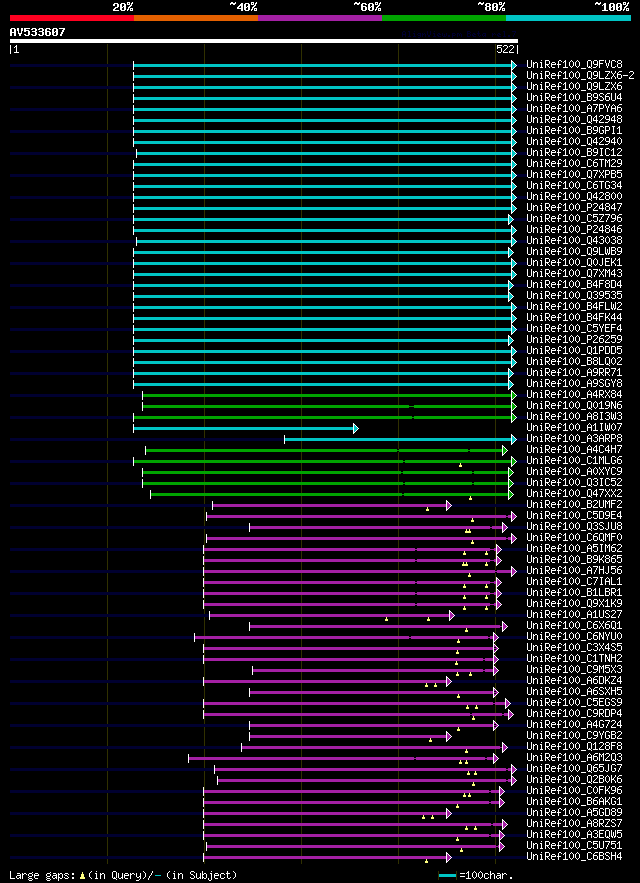The image size is (640, 883).
Task: Select the UniRef100_Q42948 hit label
Action: pyautogui.click(x=575, y=120)
